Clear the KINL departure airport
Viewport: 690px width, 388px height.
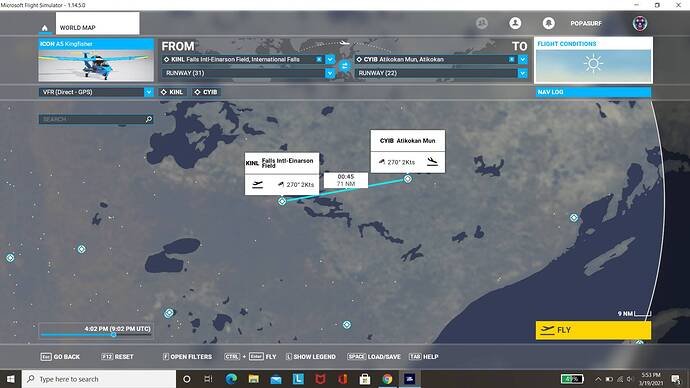click(x=319, y=59)
